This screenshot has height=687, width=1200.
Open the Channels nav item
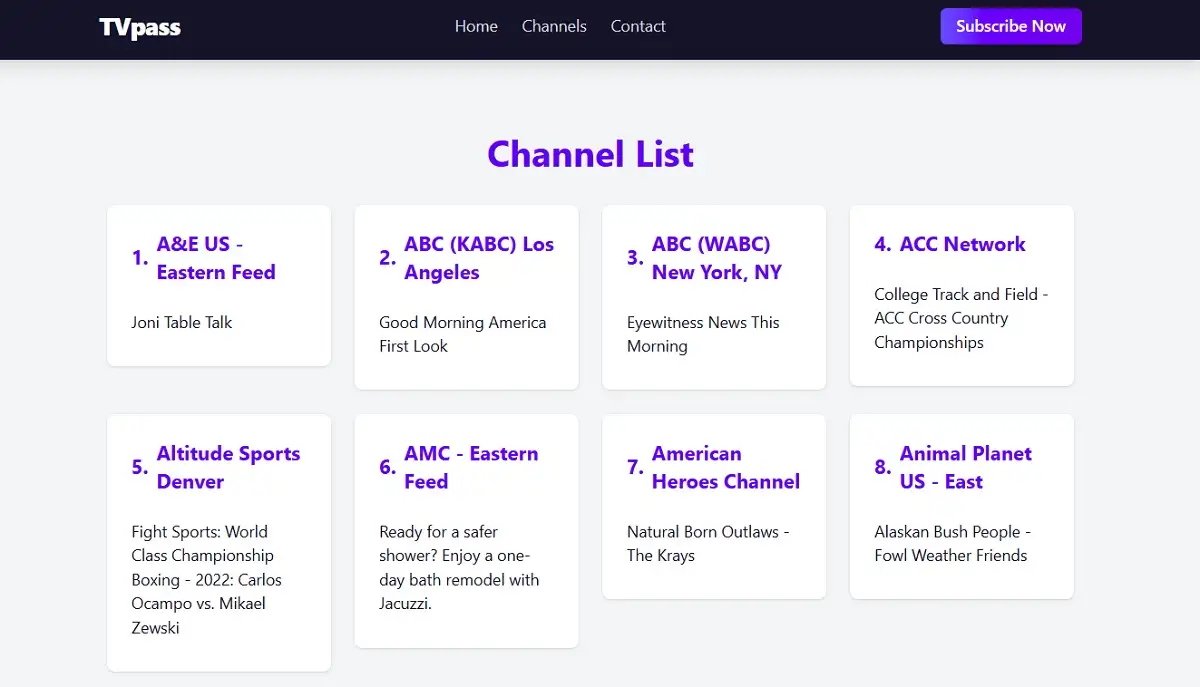coord(554,26)
